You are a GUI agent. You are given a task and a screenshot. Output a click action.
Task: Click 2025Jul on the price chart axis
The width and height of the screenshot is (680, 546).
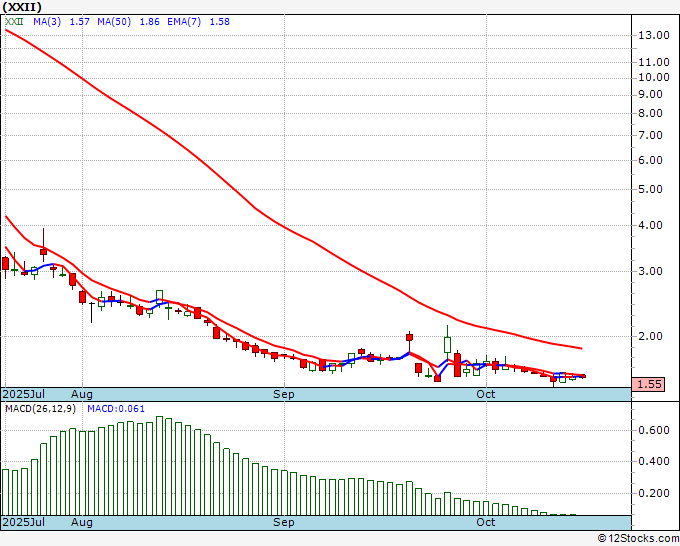coord(23,394)
